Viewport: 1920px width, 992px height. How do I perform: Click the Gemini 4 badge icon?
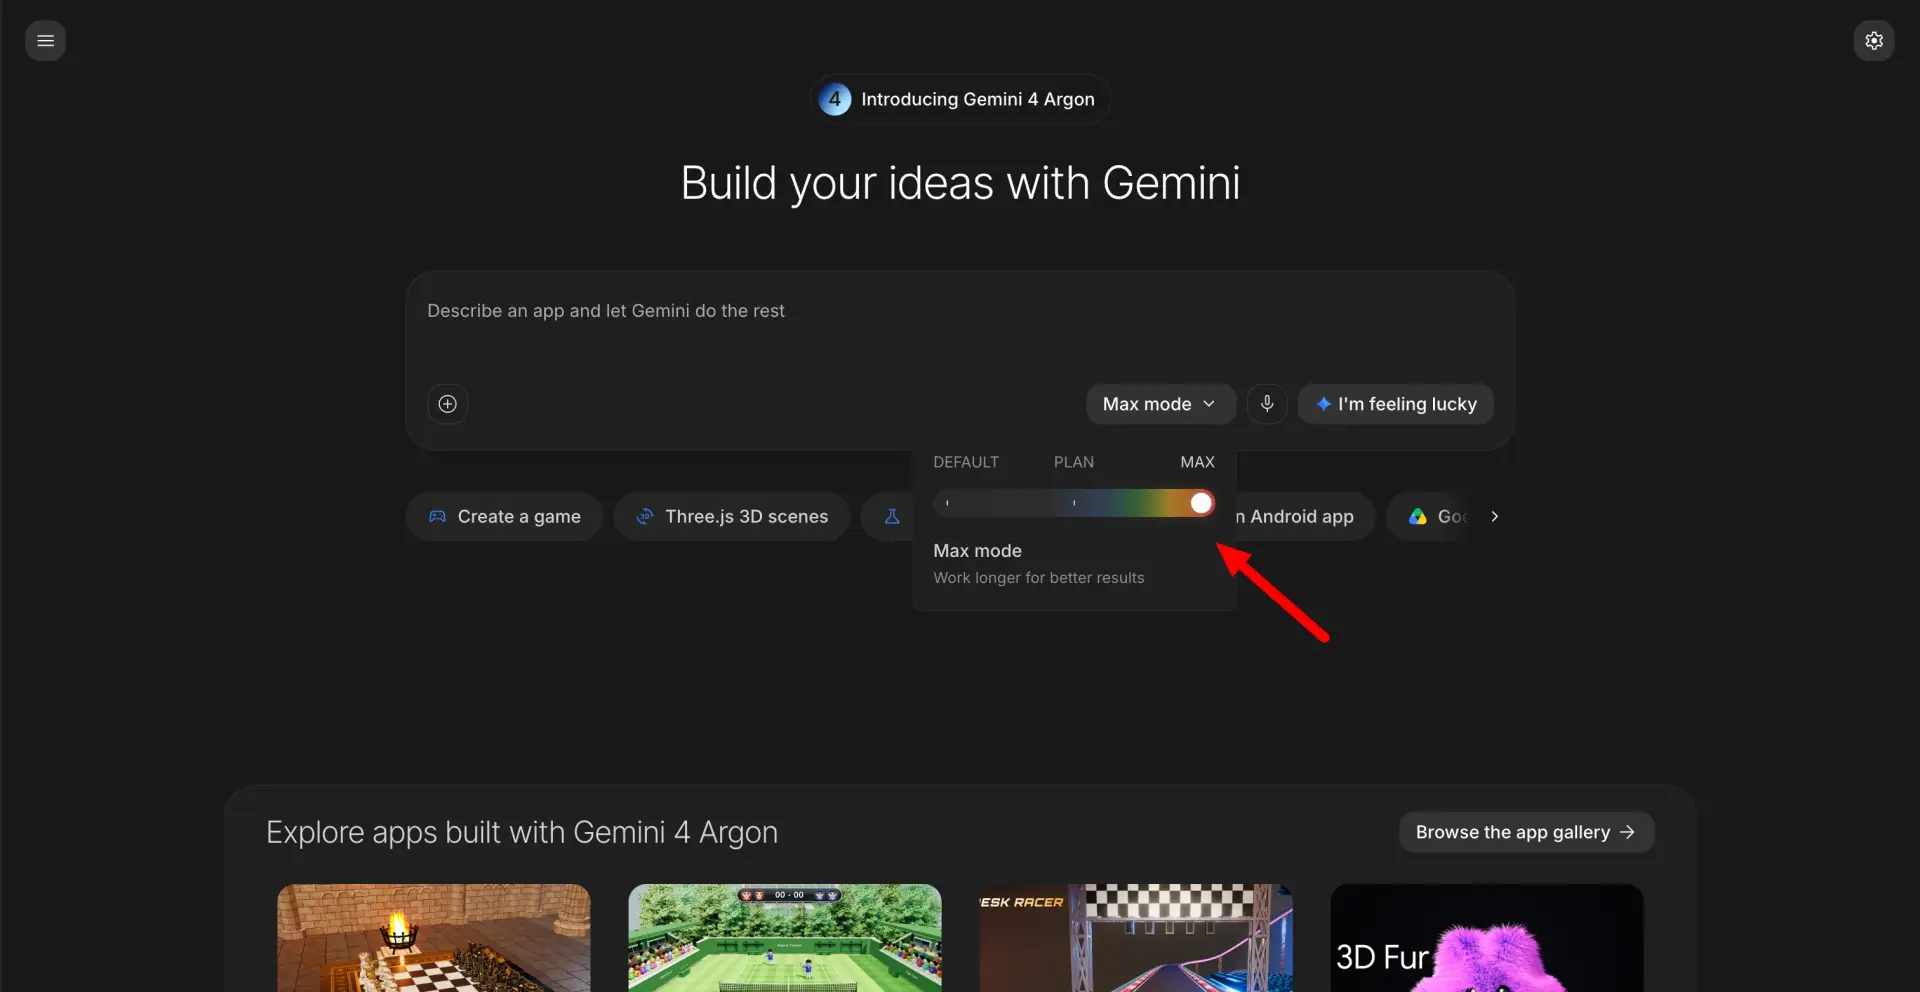point(835,99)
